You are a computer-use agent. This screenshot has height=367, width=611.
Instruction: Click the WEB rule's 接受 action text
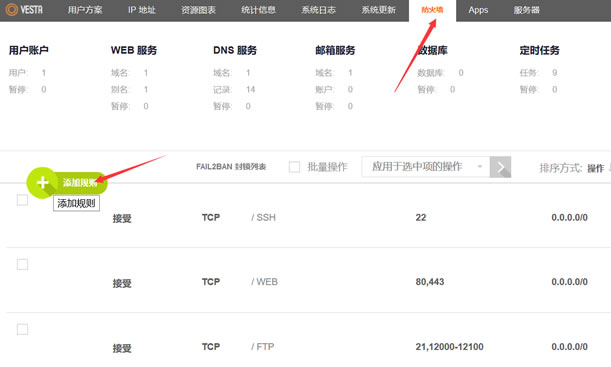(122, 283)
